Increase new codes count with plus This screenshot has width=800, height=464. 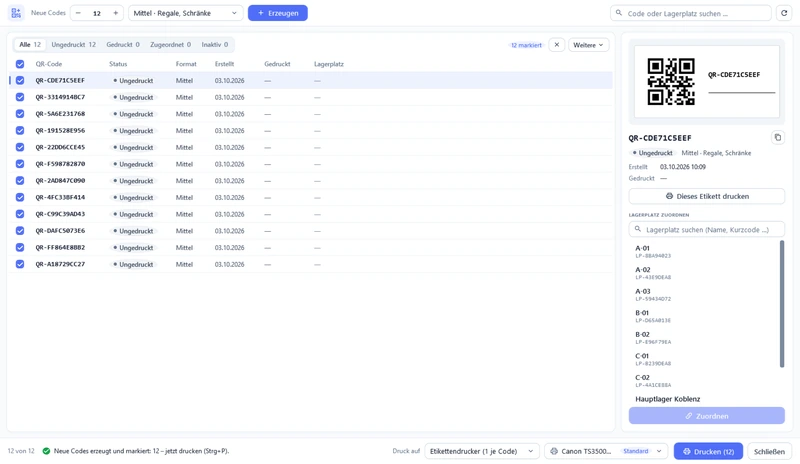tap(115, 13)
